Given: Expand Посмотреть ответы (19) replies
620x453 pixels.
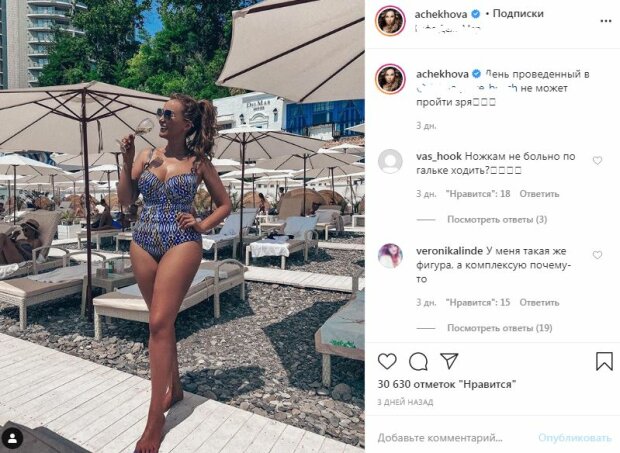Looking at the screenshot, I should coord(500,328).
